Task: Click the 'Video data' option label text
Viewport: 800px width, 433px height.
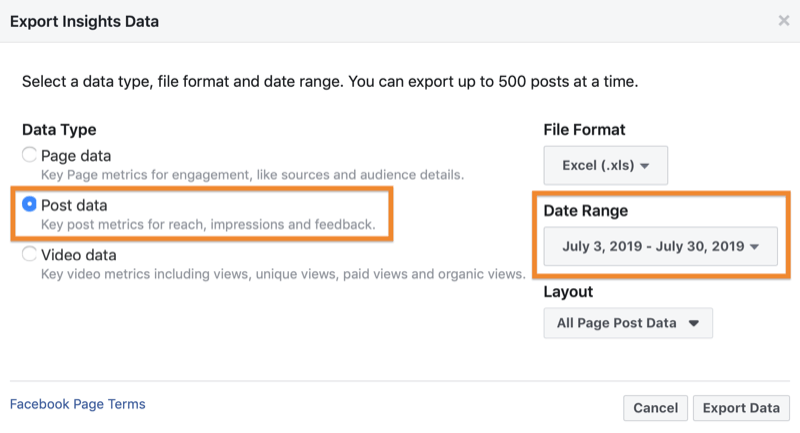Action: pos(79,254)
